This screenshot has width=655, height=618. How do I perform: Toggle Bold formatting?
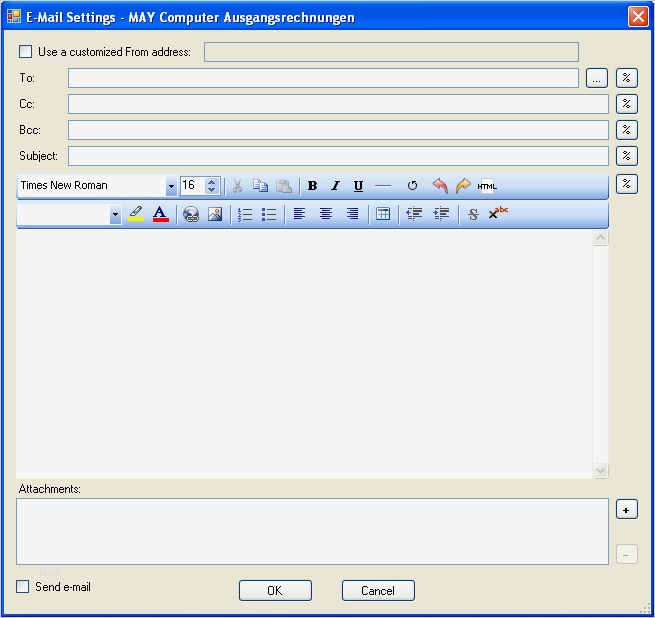312,186
